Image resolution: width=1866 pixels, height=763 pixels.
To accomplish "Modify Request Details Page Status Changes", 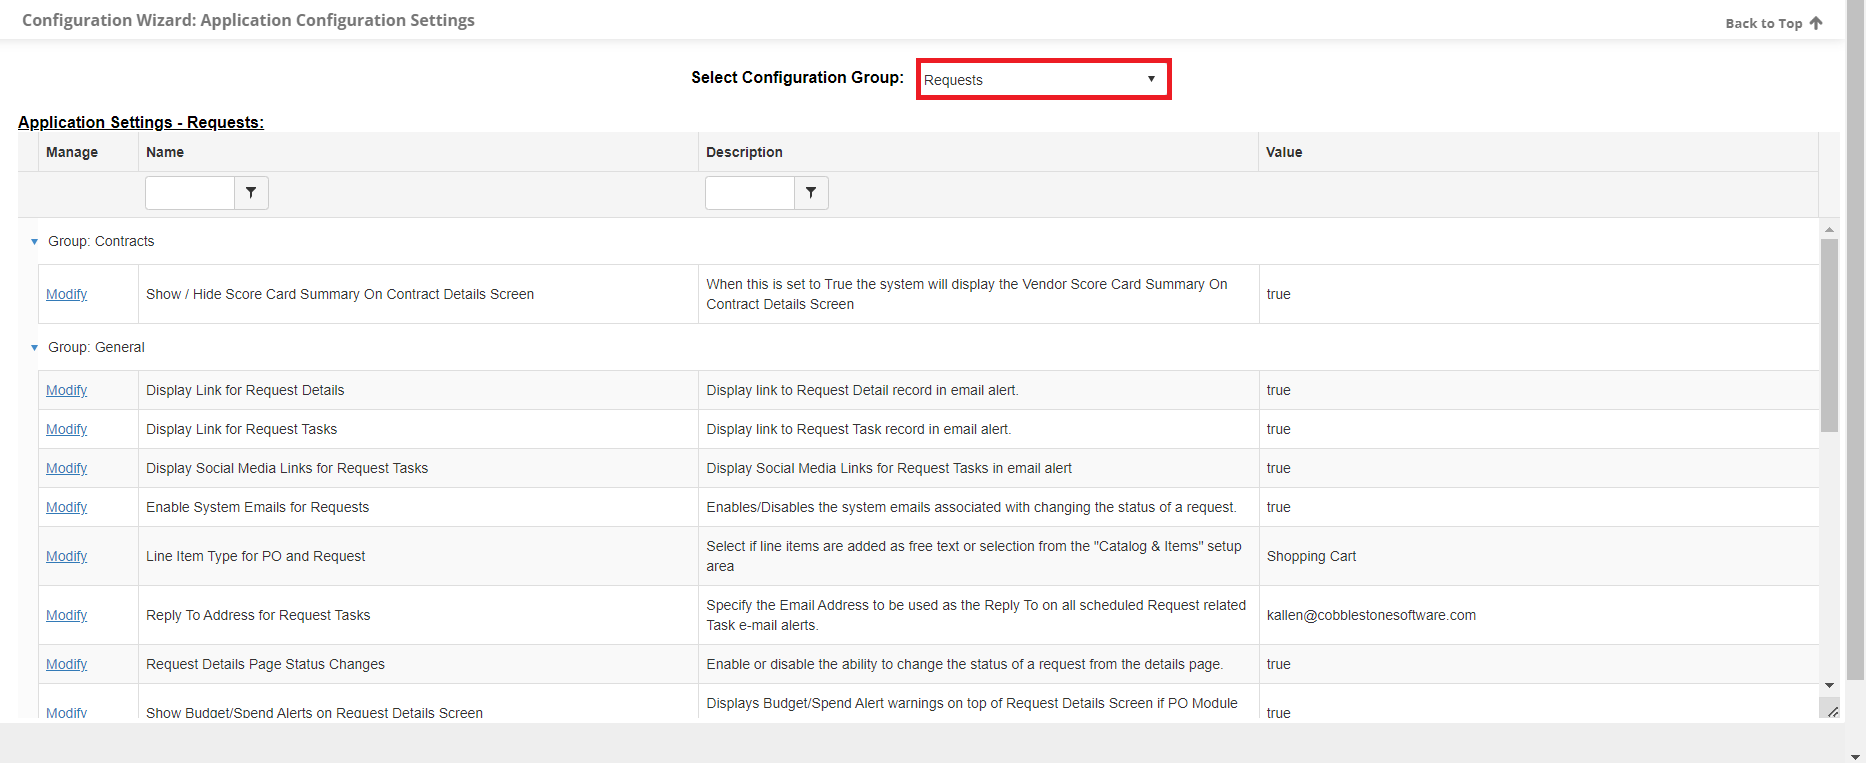I will [66, 664].
